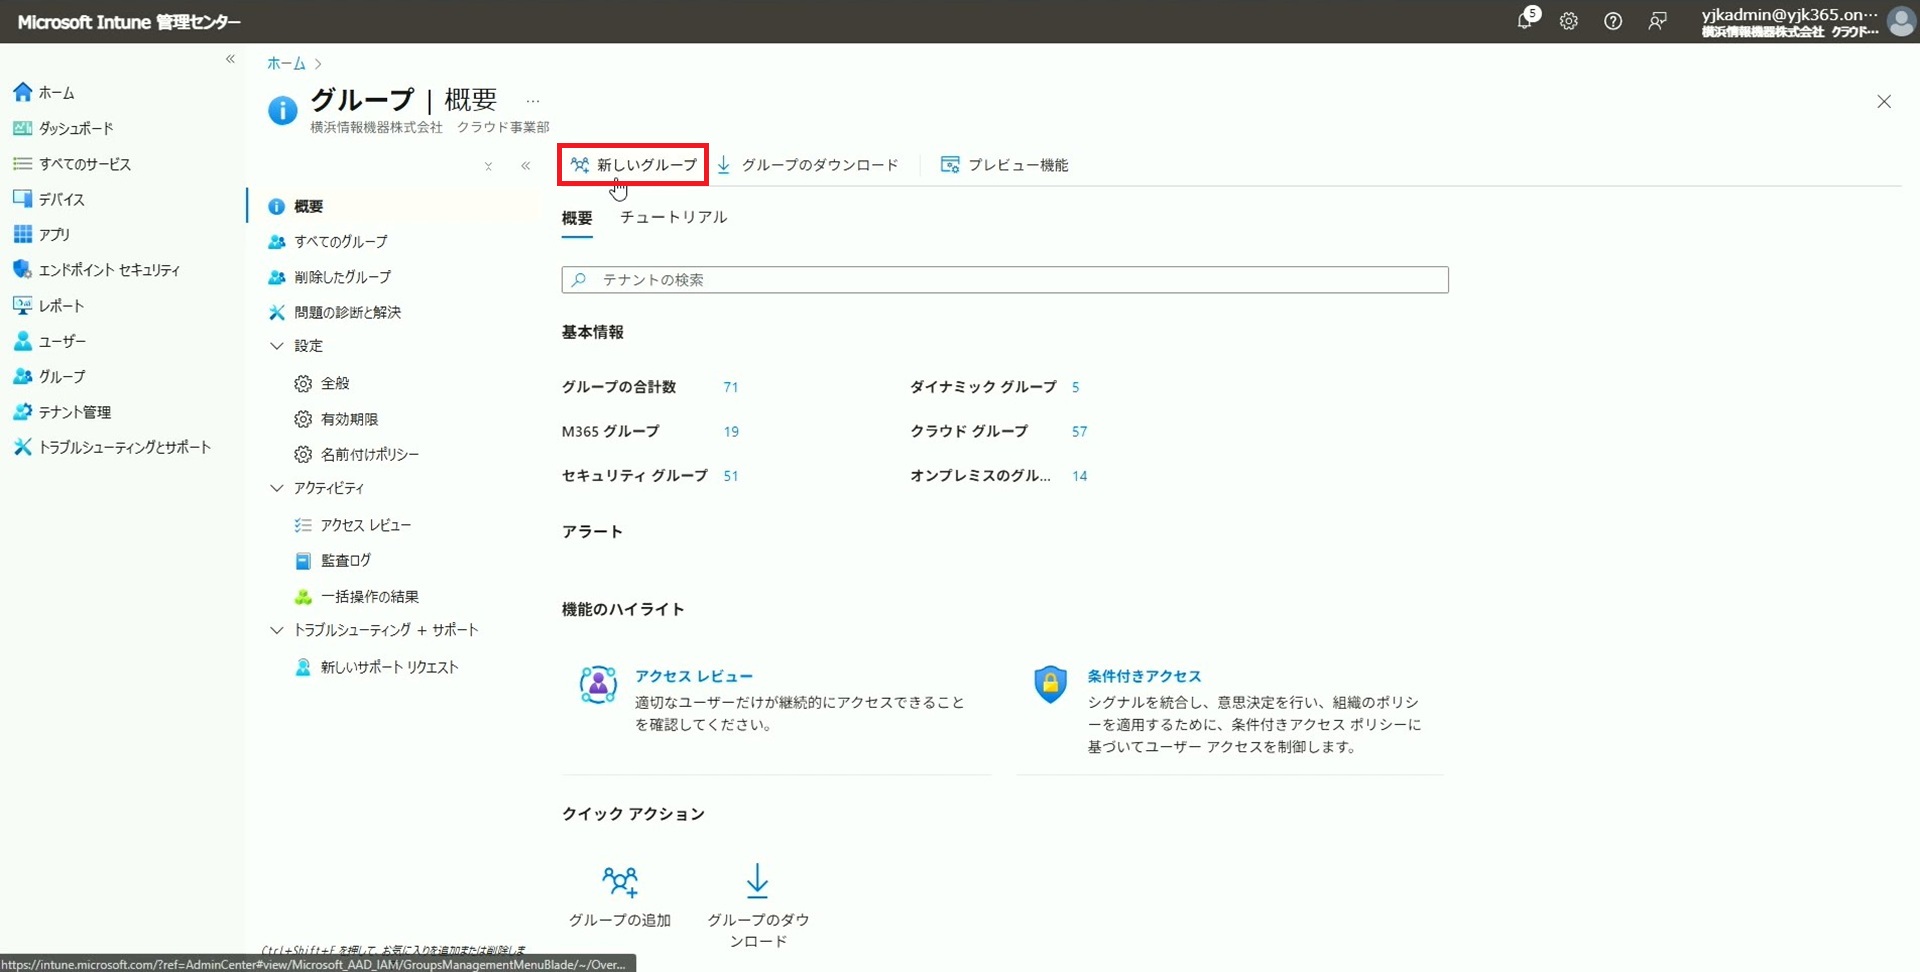Click the conditional access shield icon

[1050, 684]
